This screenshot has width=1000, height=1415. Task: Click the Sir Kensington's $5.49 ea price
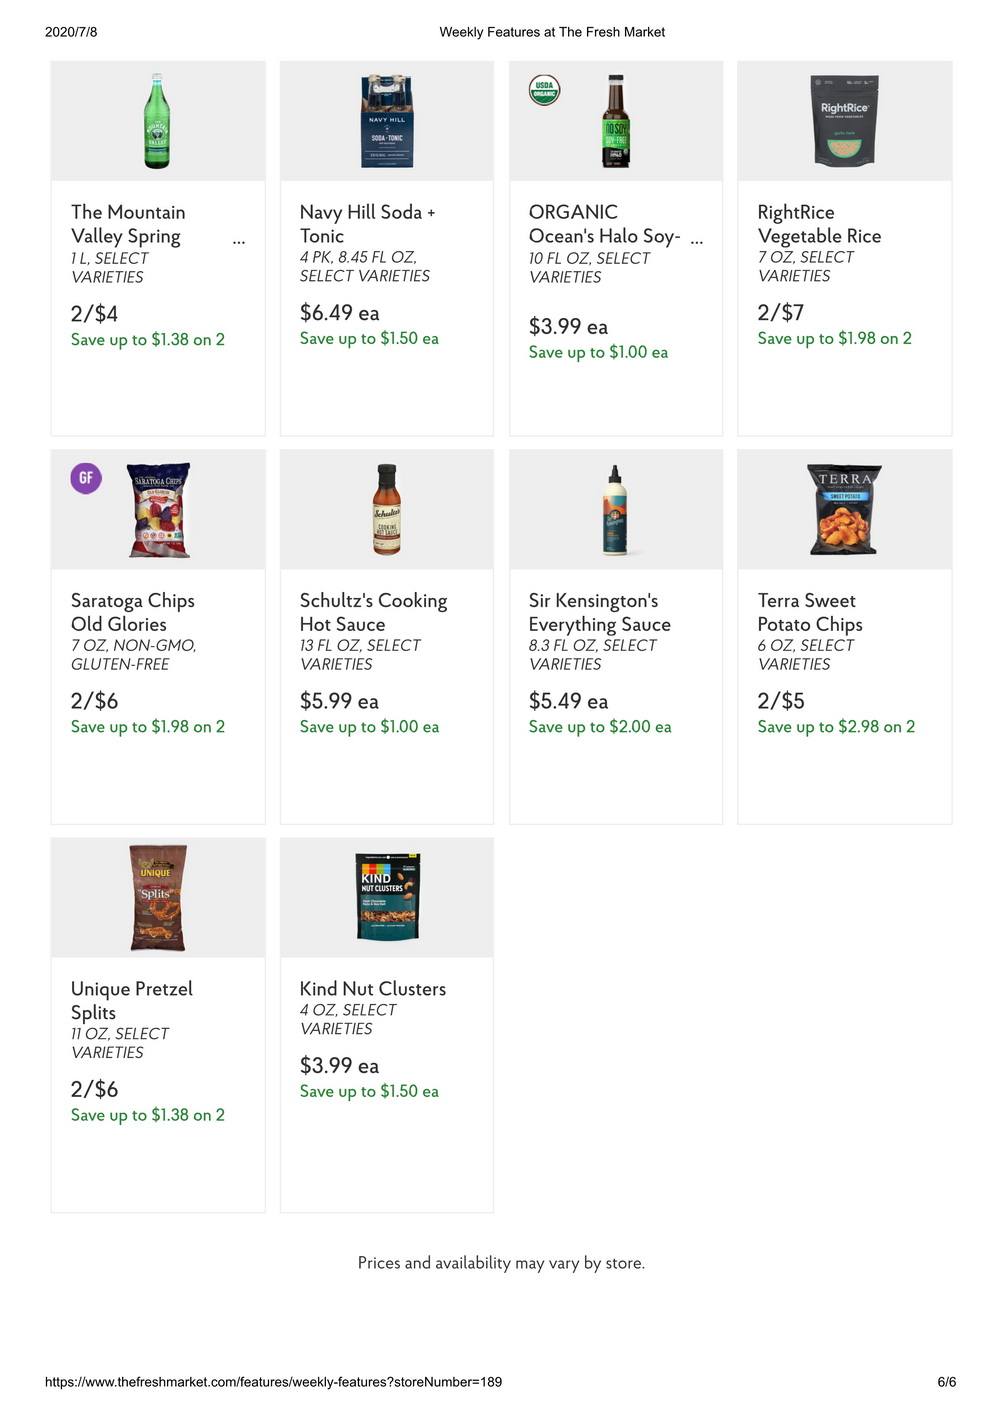point(568,701)
